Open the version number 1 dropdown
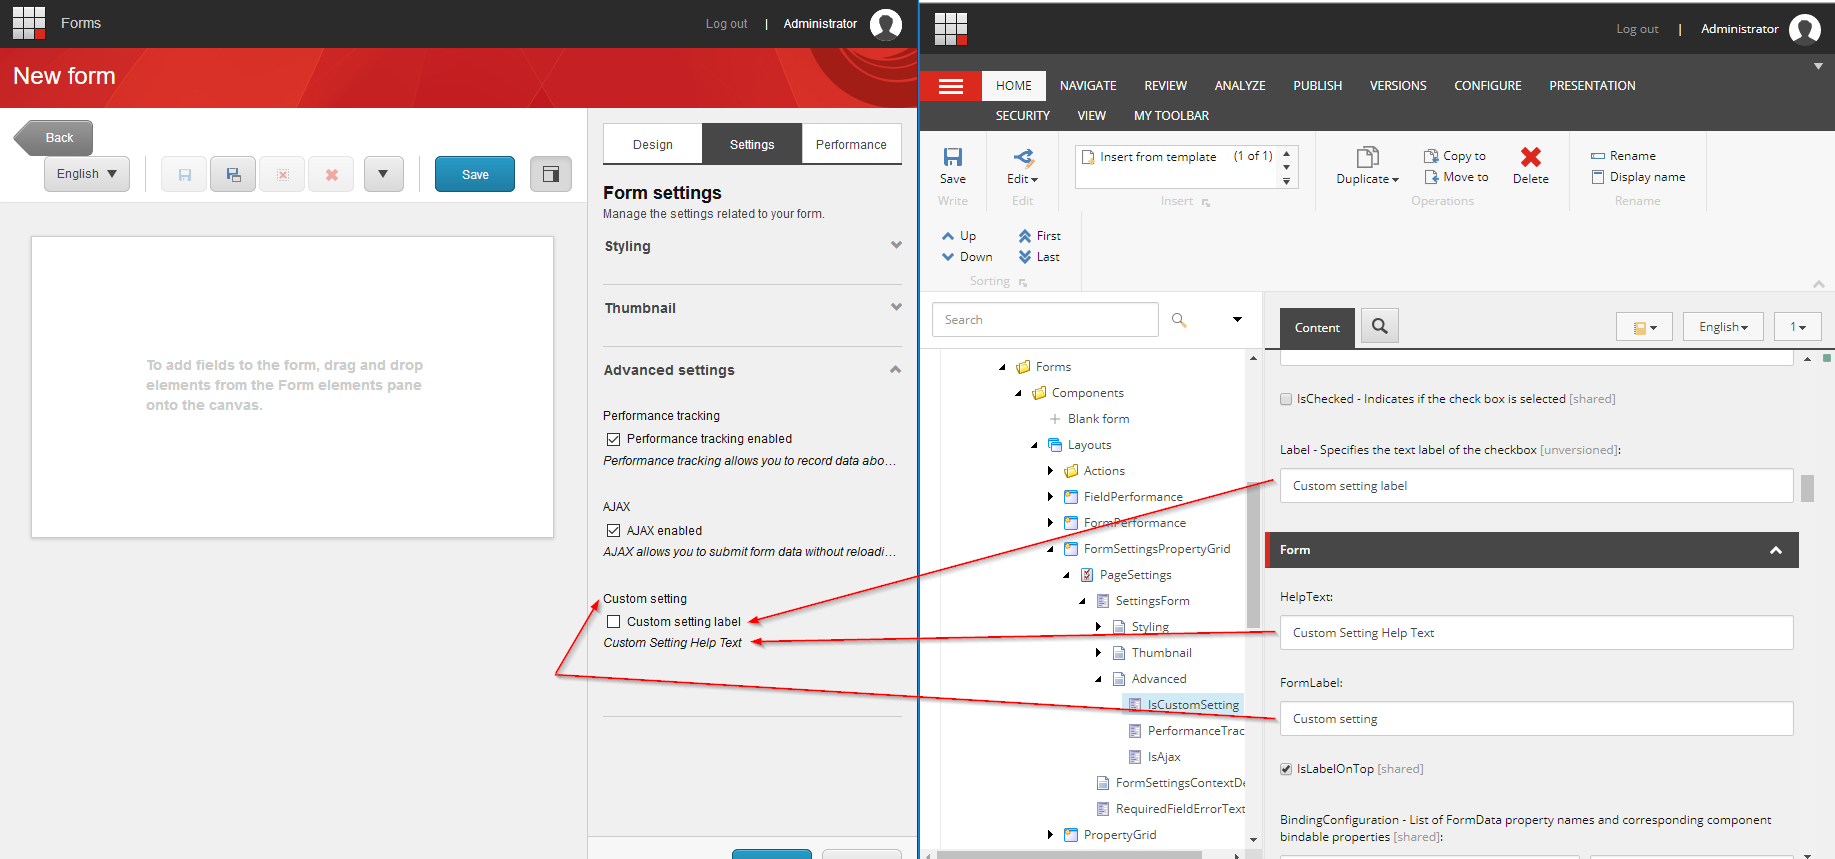The image size is (1835, 859). (x=1798, y=327)
